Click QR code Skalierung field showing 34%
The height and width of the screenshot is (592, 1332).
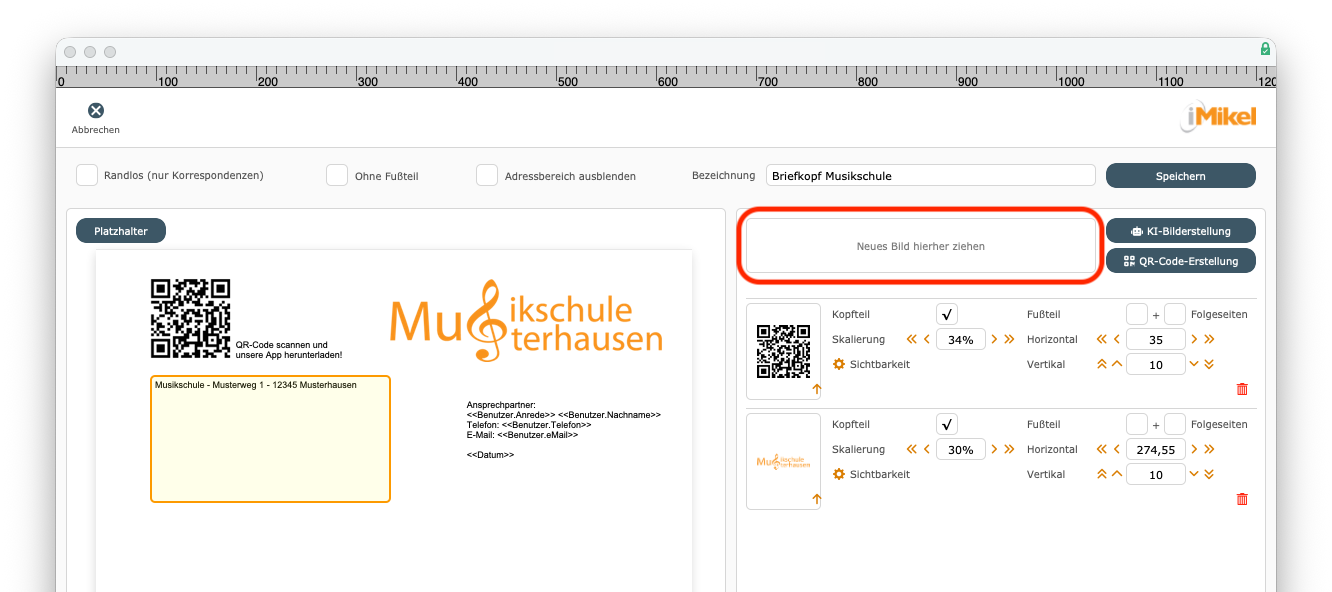[961, 339]
